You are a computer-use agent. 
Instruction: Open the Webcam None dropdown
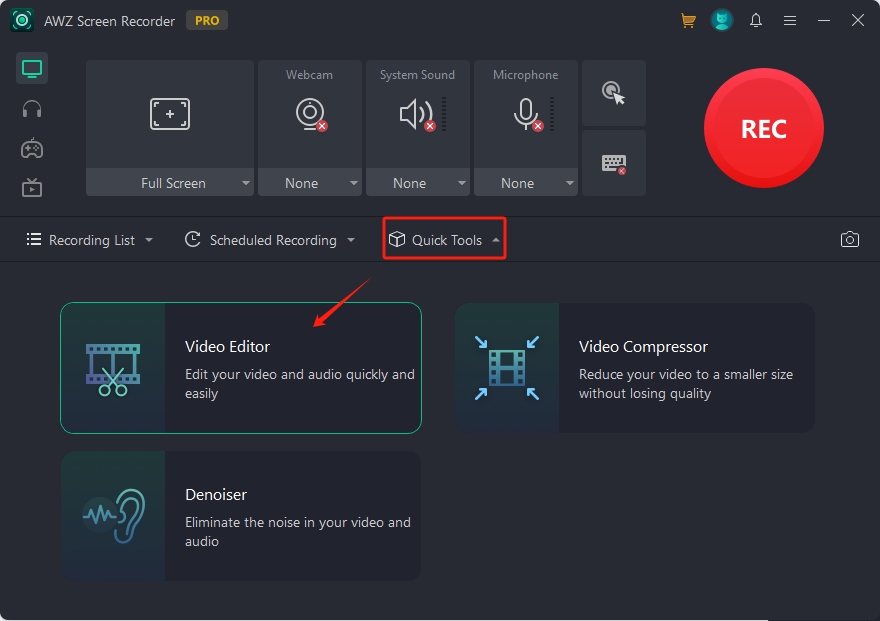pyautogui.click(x=310, y=183)
